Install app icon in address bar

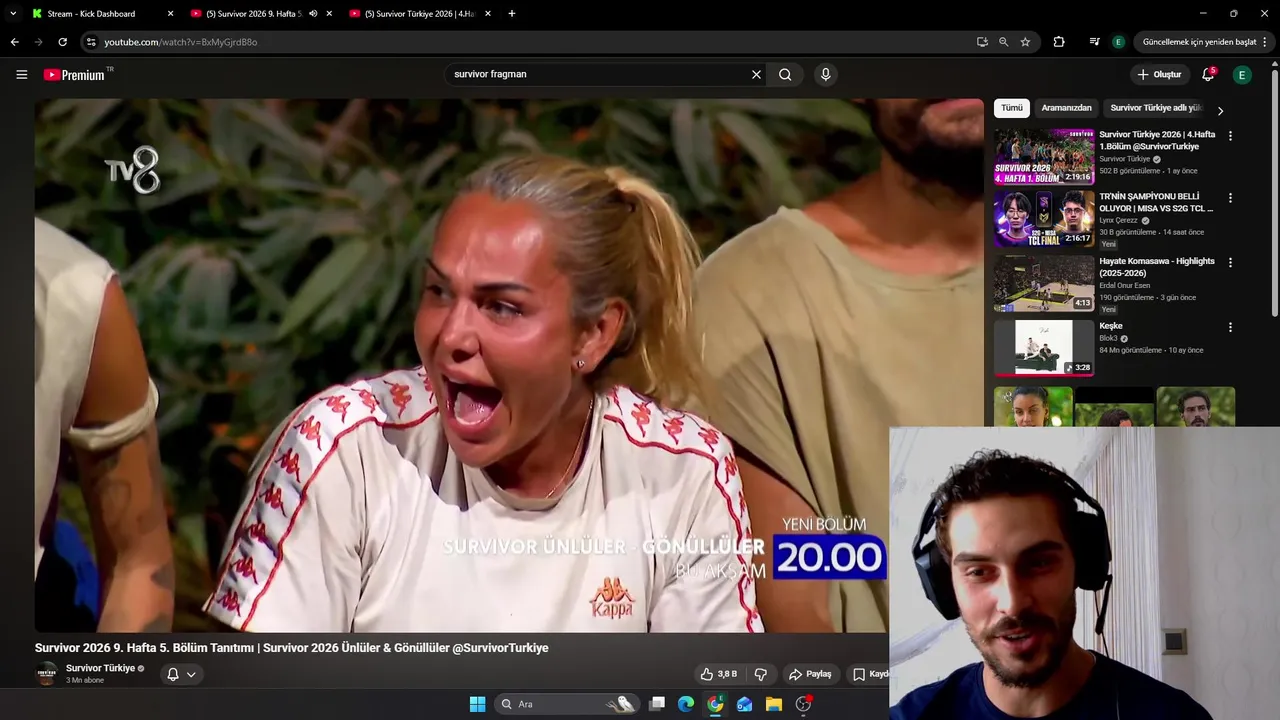click(x=982, y=42)
